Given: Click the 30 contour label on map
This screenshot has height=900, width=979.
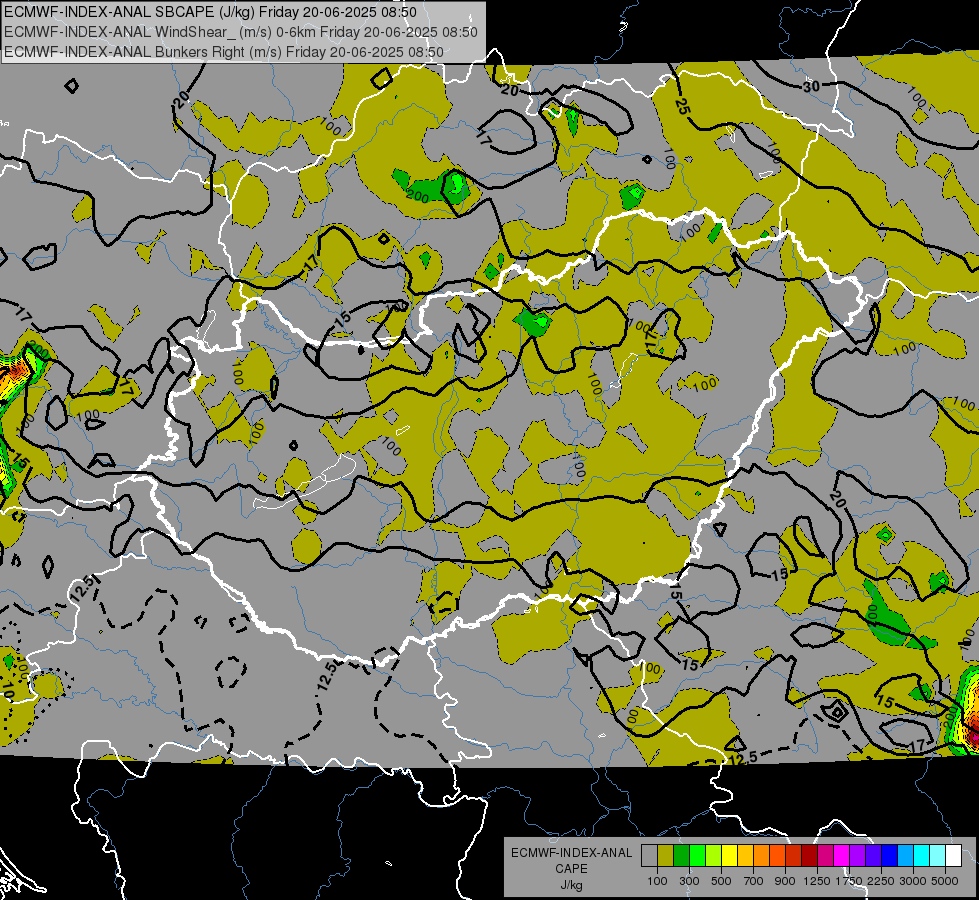Looking at the screenshot, I should [x=811, y=87].
